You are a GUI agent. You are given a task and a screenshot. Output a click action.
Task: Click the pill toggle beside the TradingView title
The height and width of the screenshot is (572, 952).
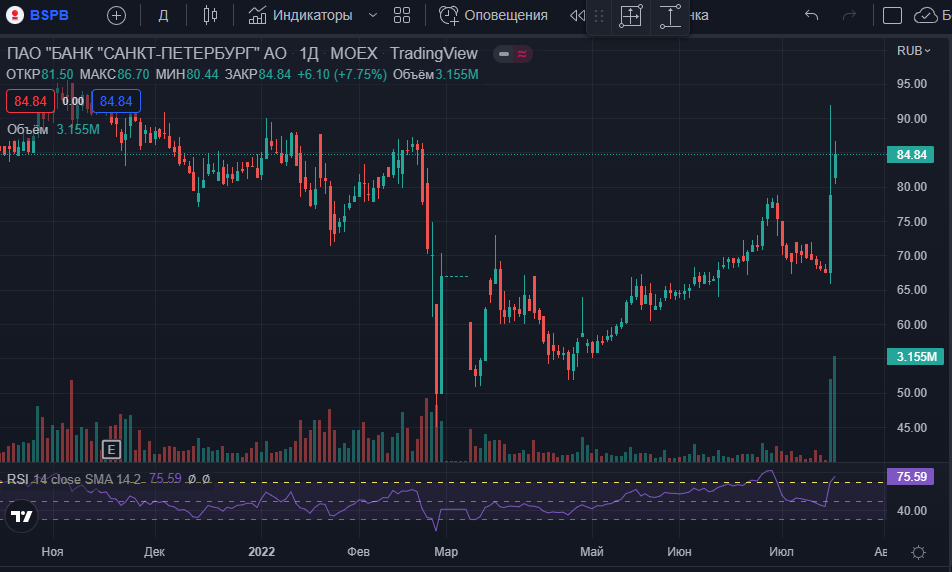pos(513,54)
